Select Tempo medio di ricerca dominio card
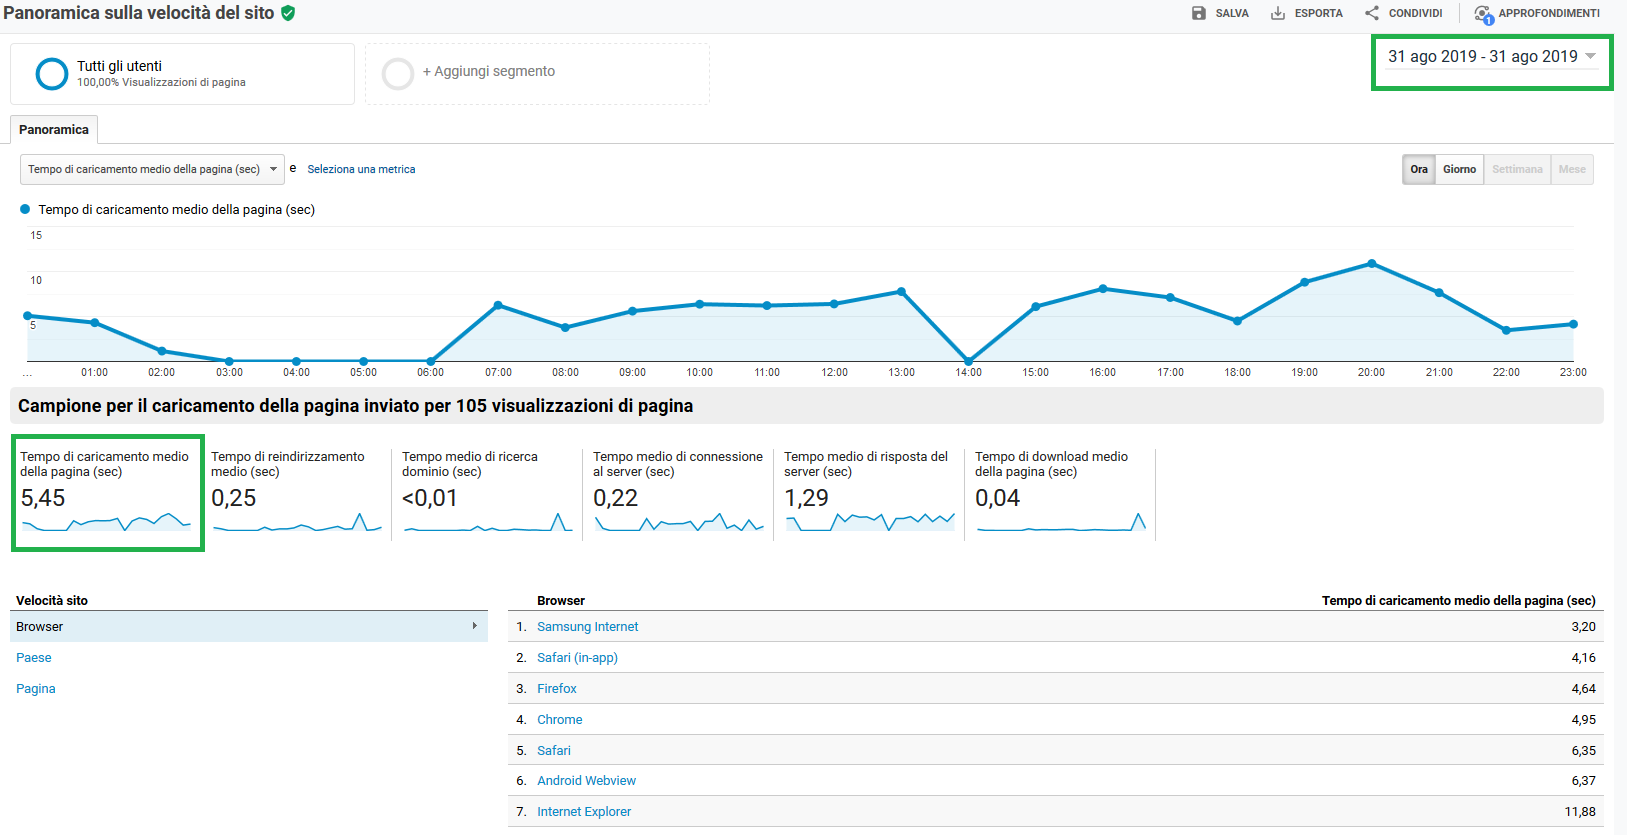1627x835 pixels. click(x=487, y=493)
